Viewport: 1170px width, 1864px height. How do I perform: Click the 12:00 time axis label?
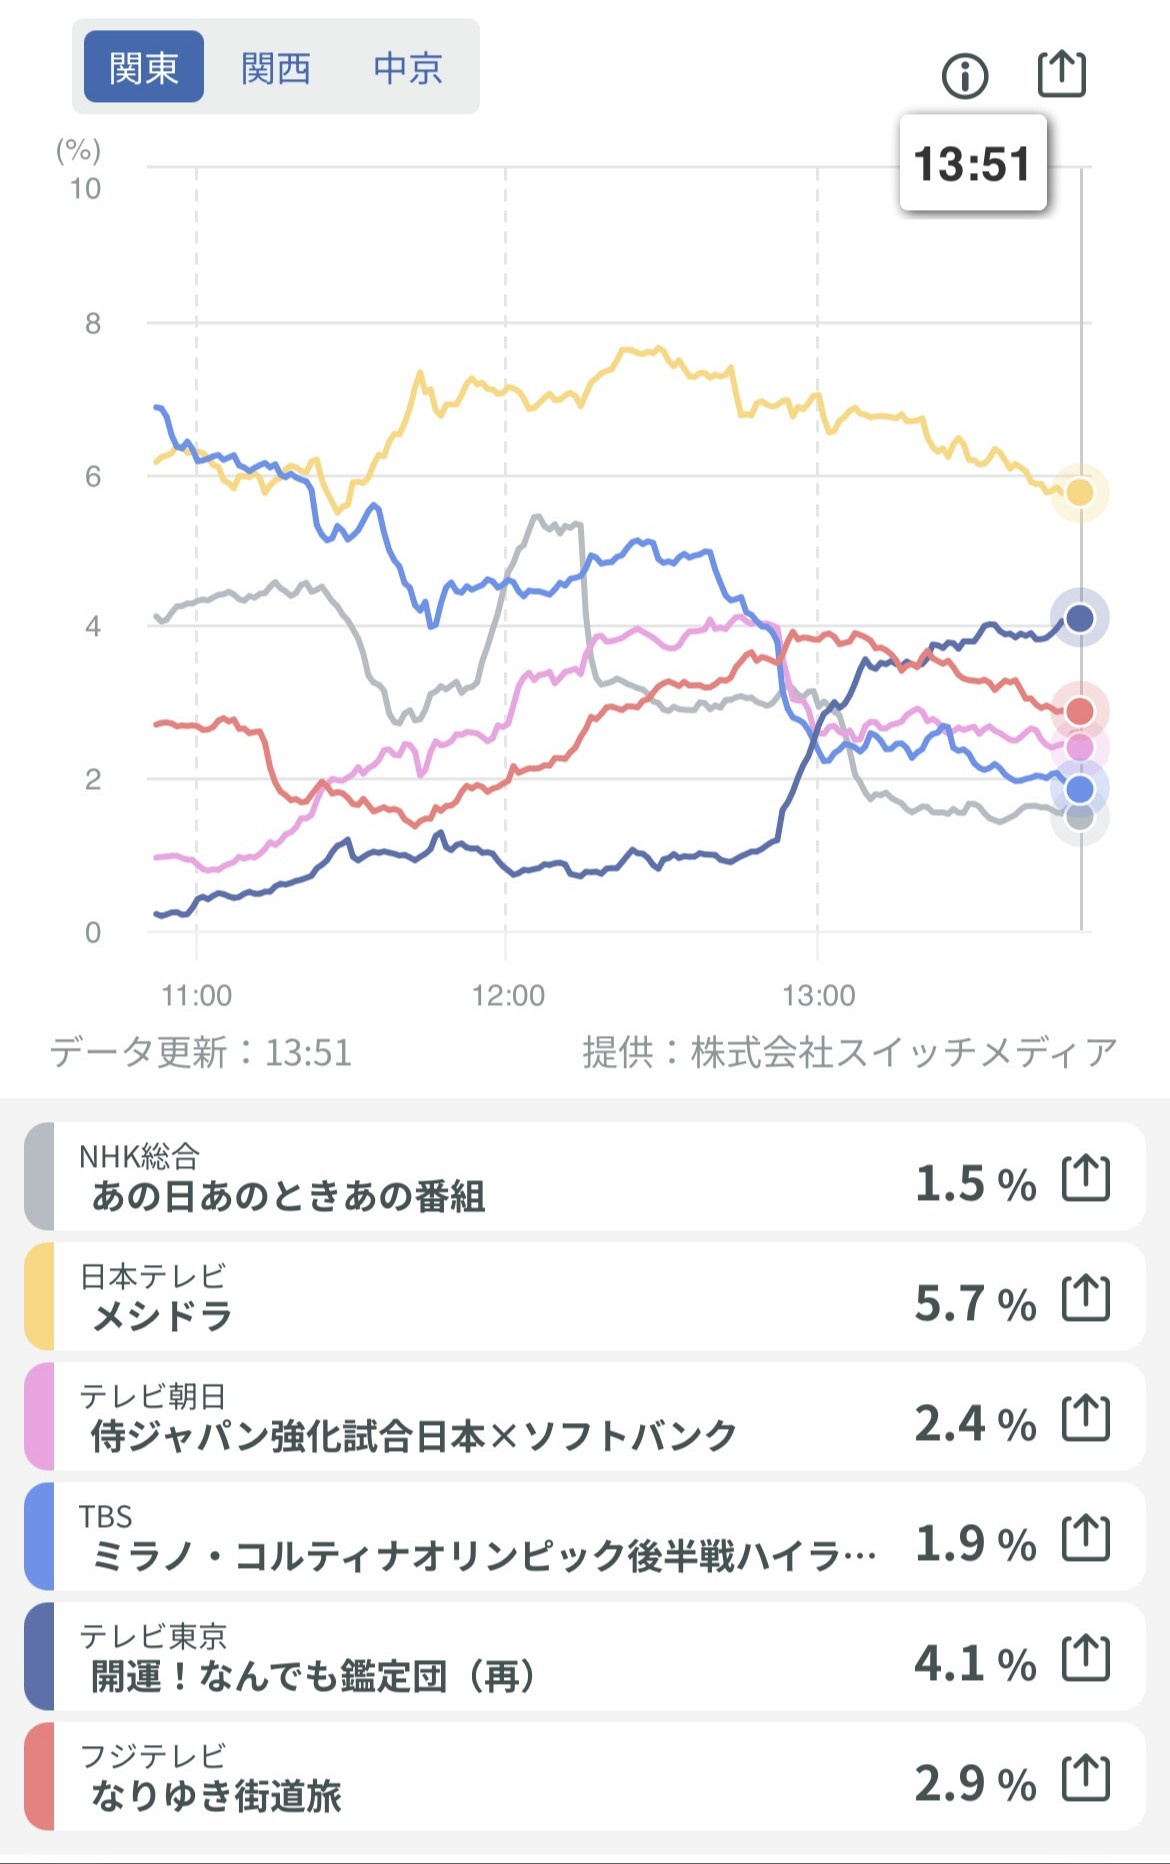(x=508, y=995)
